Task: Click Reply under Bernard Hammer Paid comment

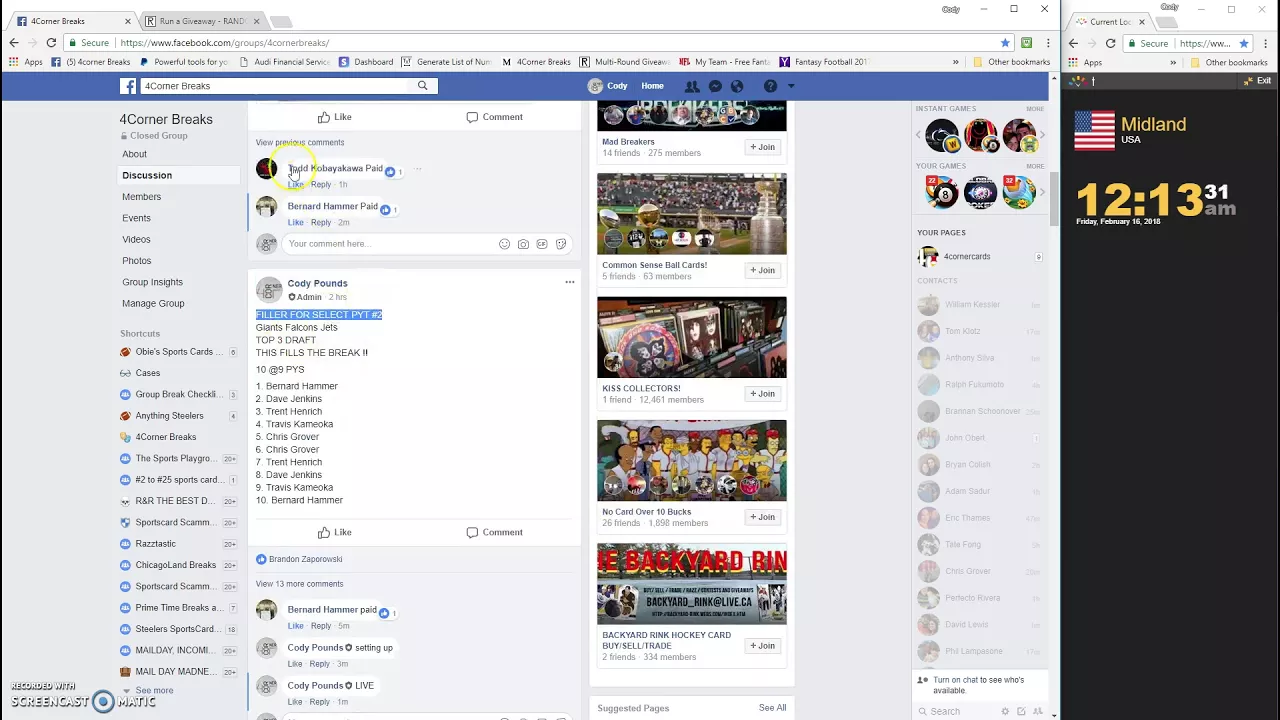Action: click(321, 222)
